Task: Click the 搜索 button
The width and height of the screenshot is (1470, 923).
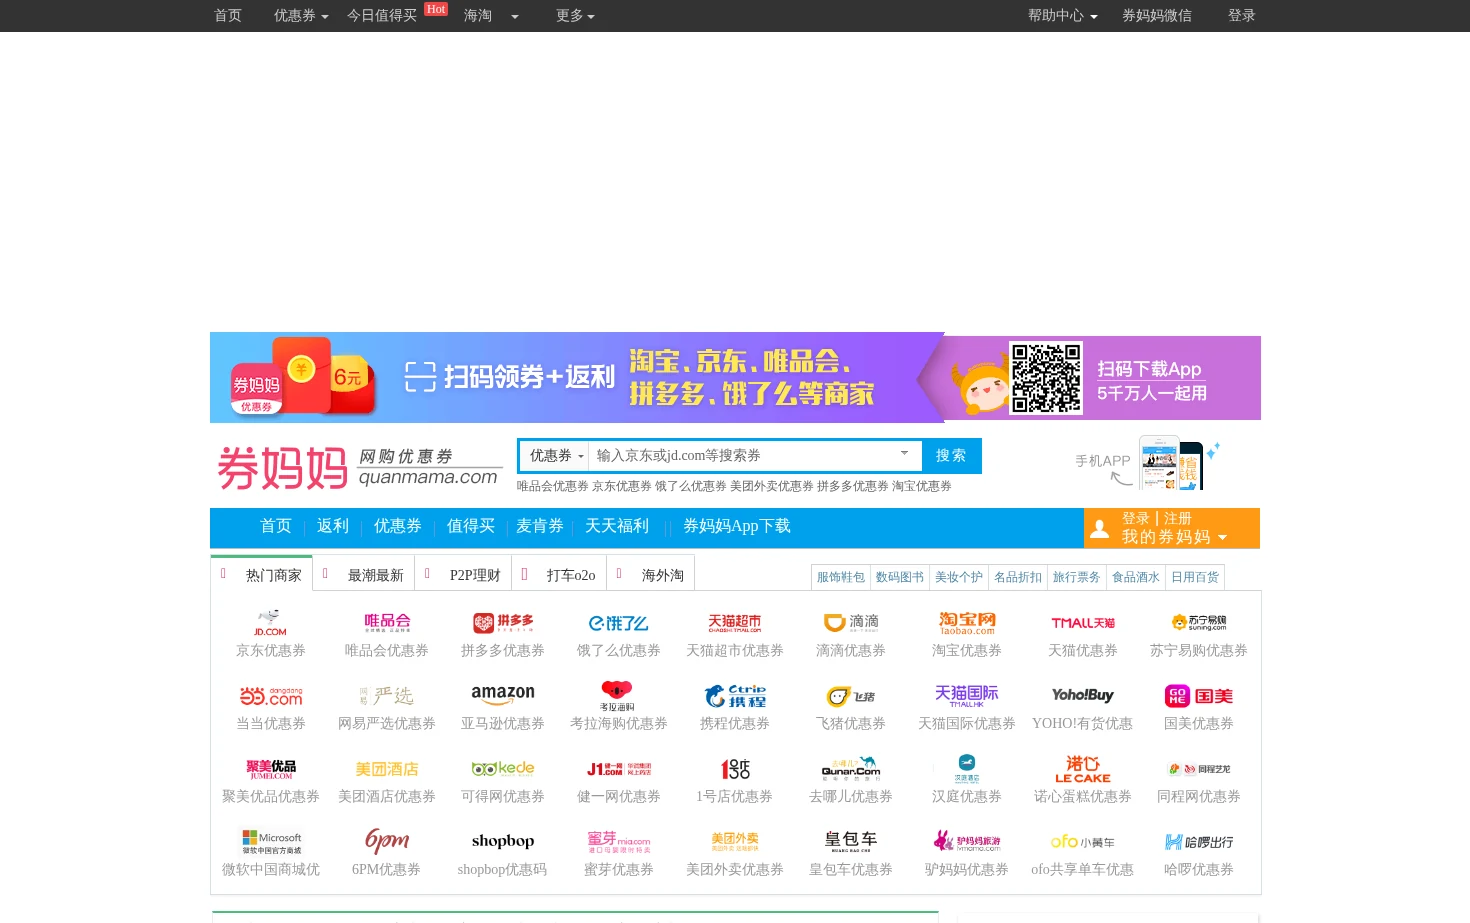Action: coord(951,455)
